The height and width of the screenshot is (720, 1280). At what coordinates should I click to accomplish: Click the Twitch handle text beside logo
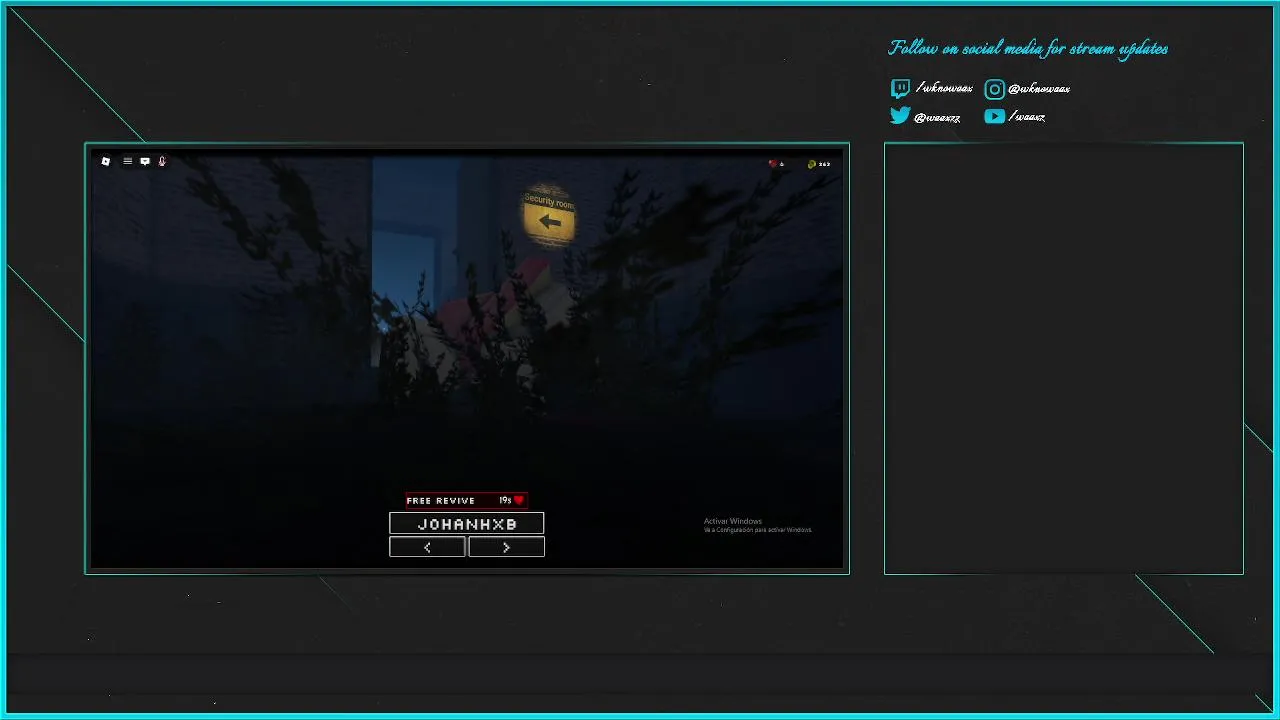[944, 88]
